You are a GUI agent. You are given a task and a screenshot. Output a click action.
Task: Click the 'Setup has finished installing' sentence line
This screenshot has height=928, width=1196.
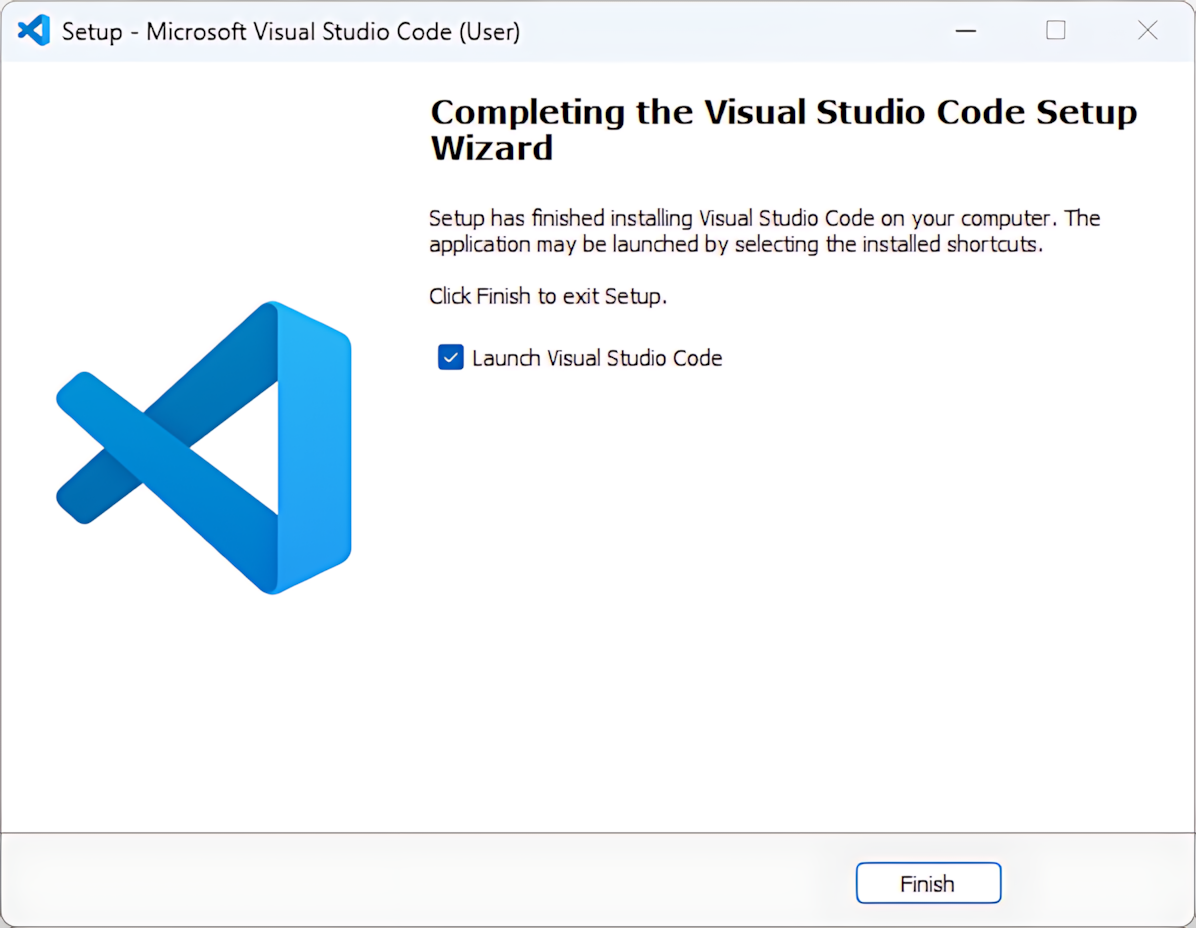point(764,218)
